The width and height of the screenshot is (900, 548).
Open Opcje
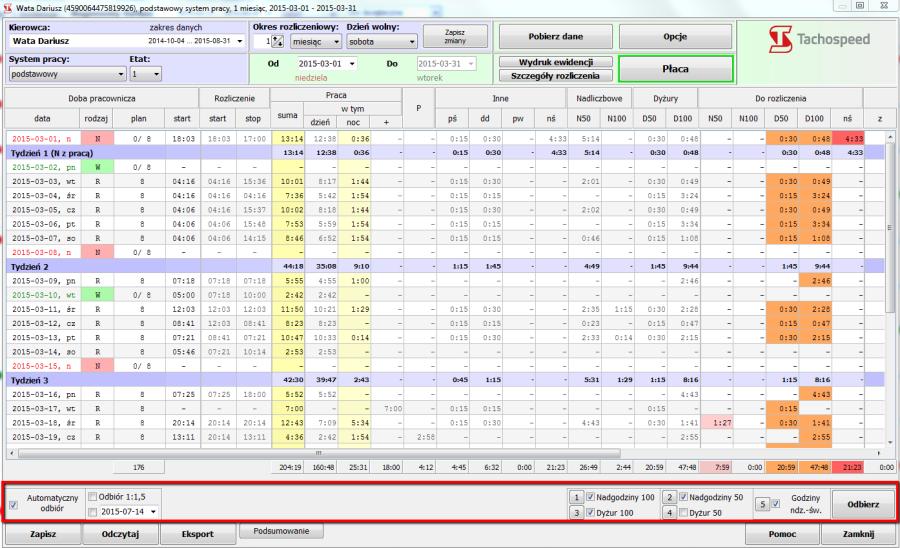tap(675, 37)
